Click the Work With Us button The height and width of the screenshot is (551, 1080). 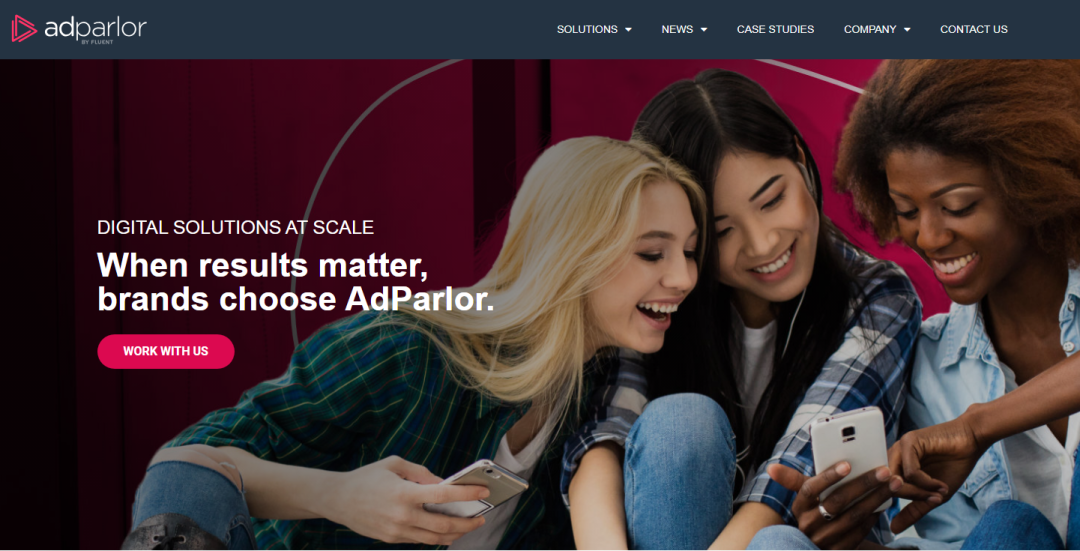pyautogui.click(x=166, y=351)
